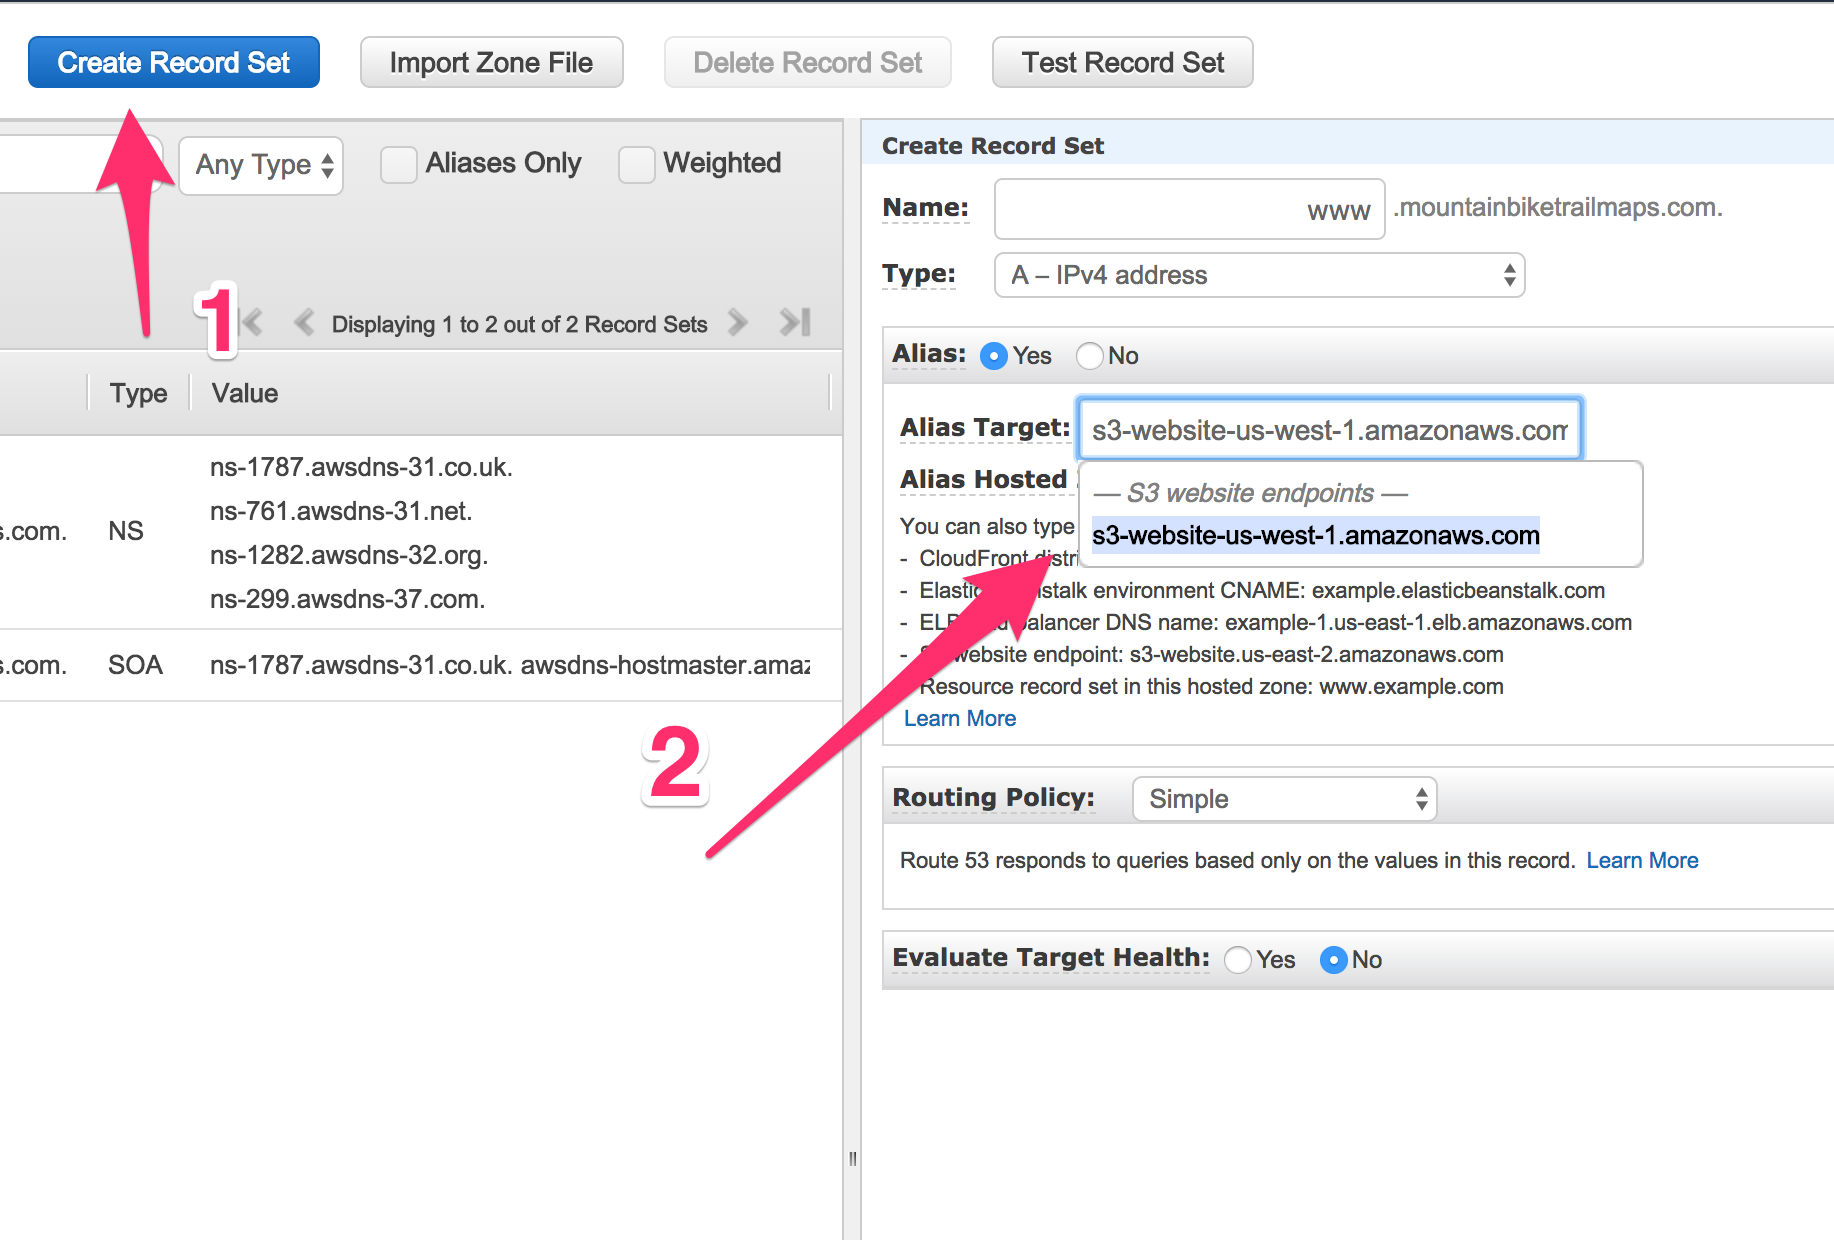Go to first page of record sets

(x=253, y=322)
